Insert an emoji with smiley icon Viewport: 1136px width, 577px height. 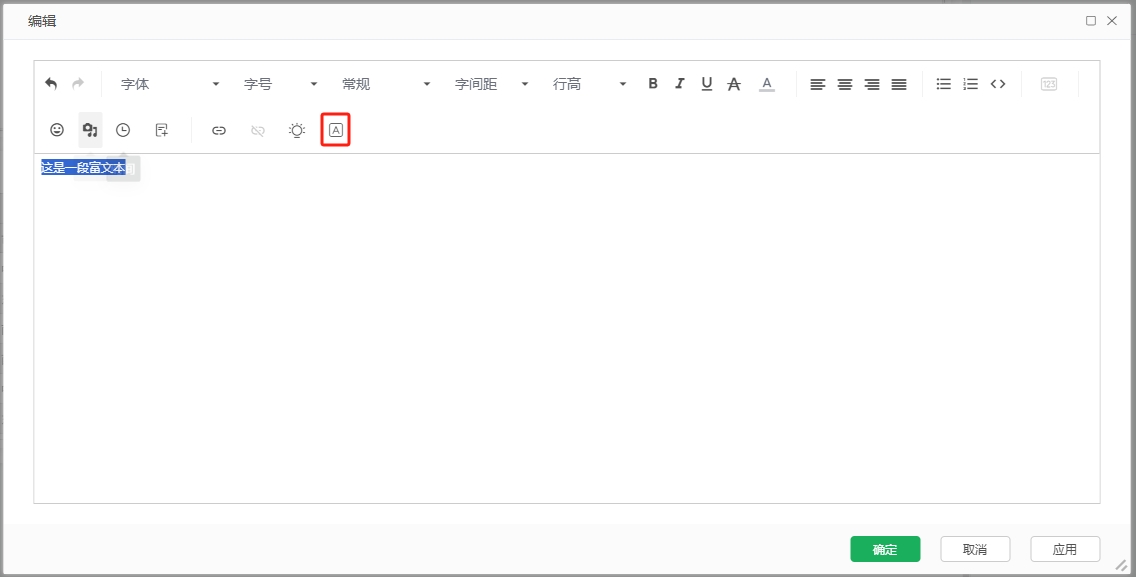tap(57, 130)
